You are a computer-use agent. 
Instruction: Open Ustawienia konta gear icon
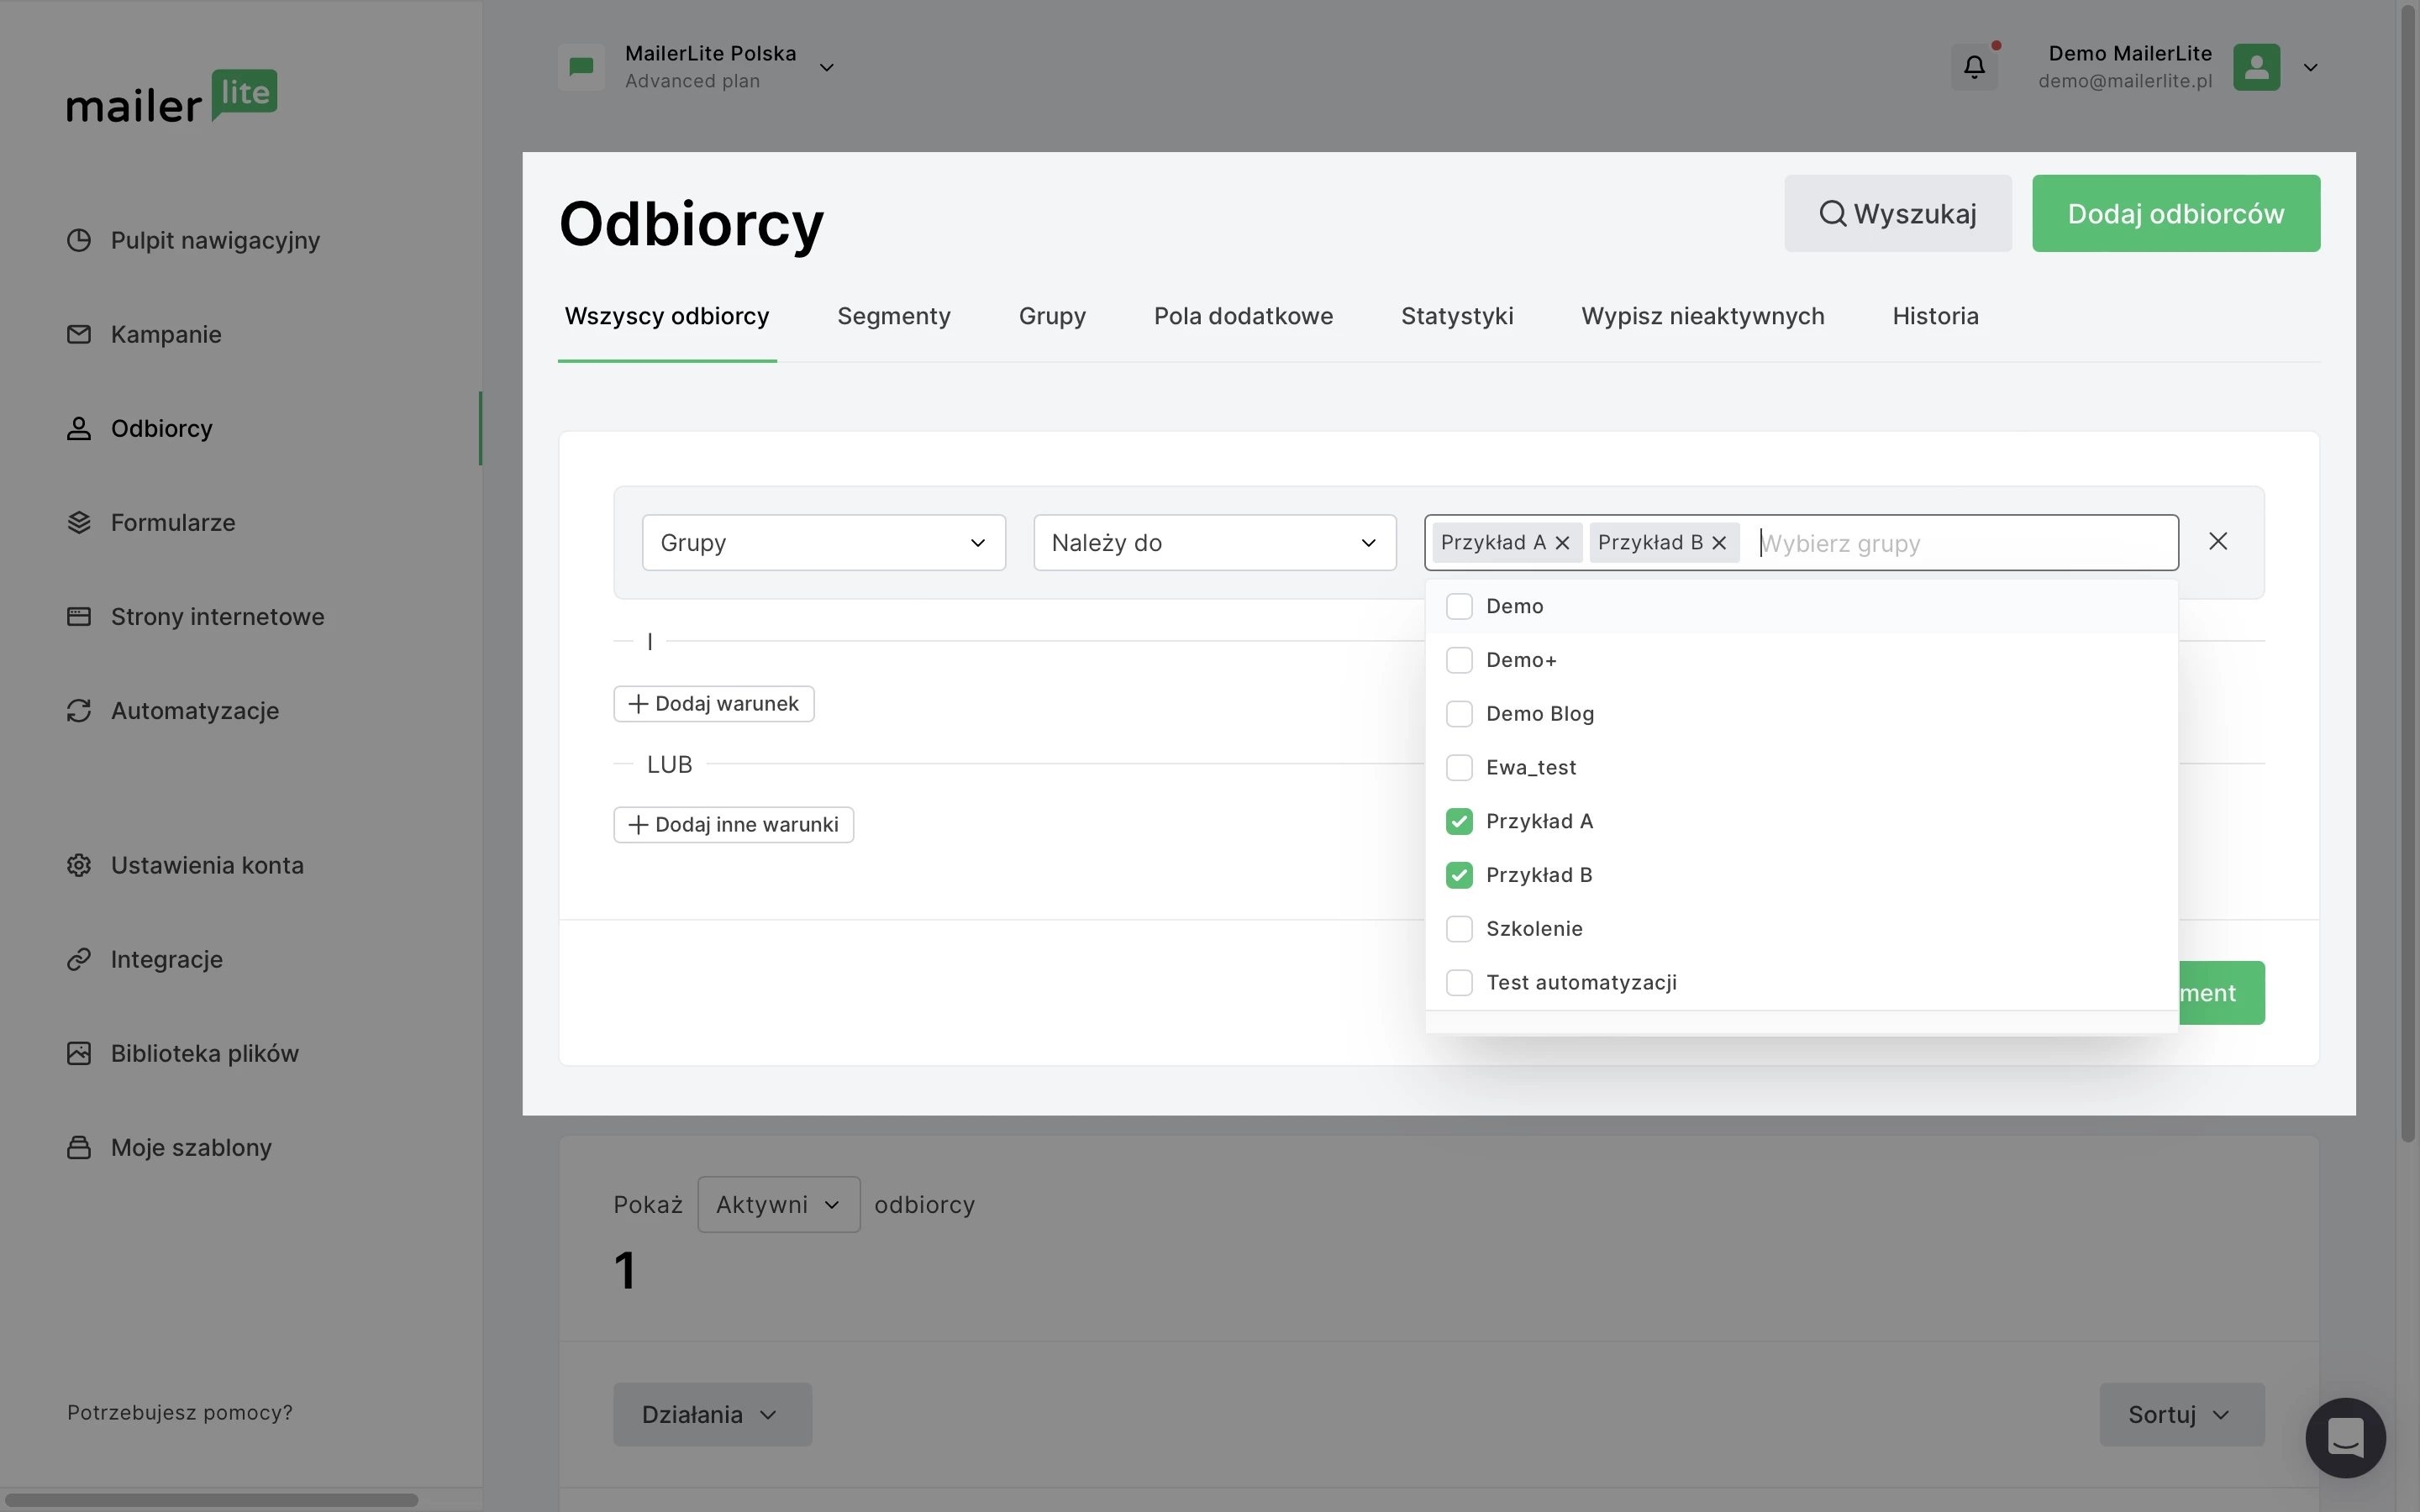(x=79, y=865)
